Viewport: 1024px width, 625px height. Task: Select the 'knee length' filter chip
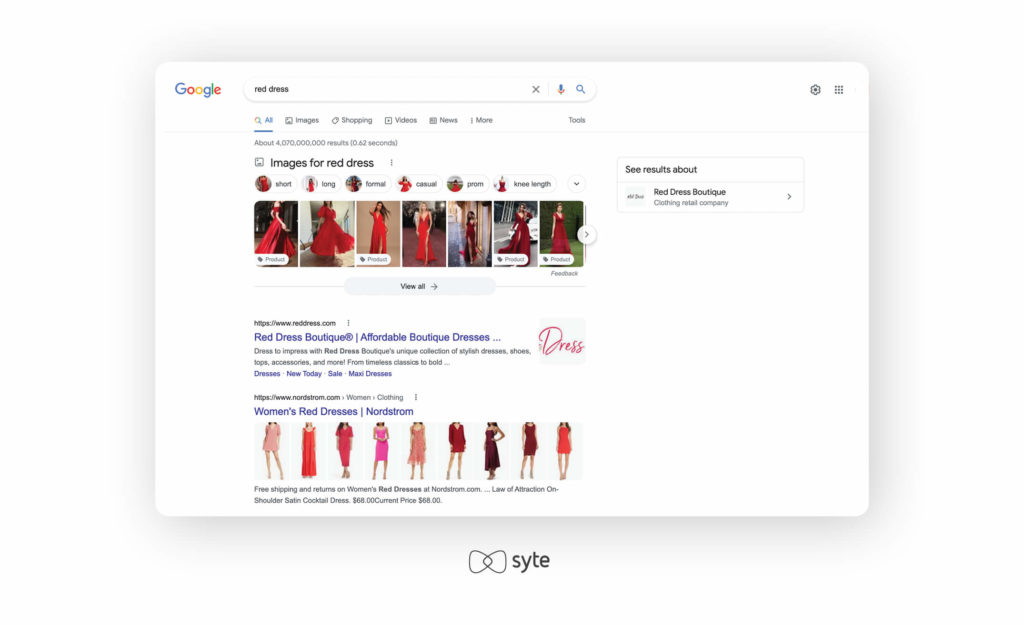coord(523,184)
